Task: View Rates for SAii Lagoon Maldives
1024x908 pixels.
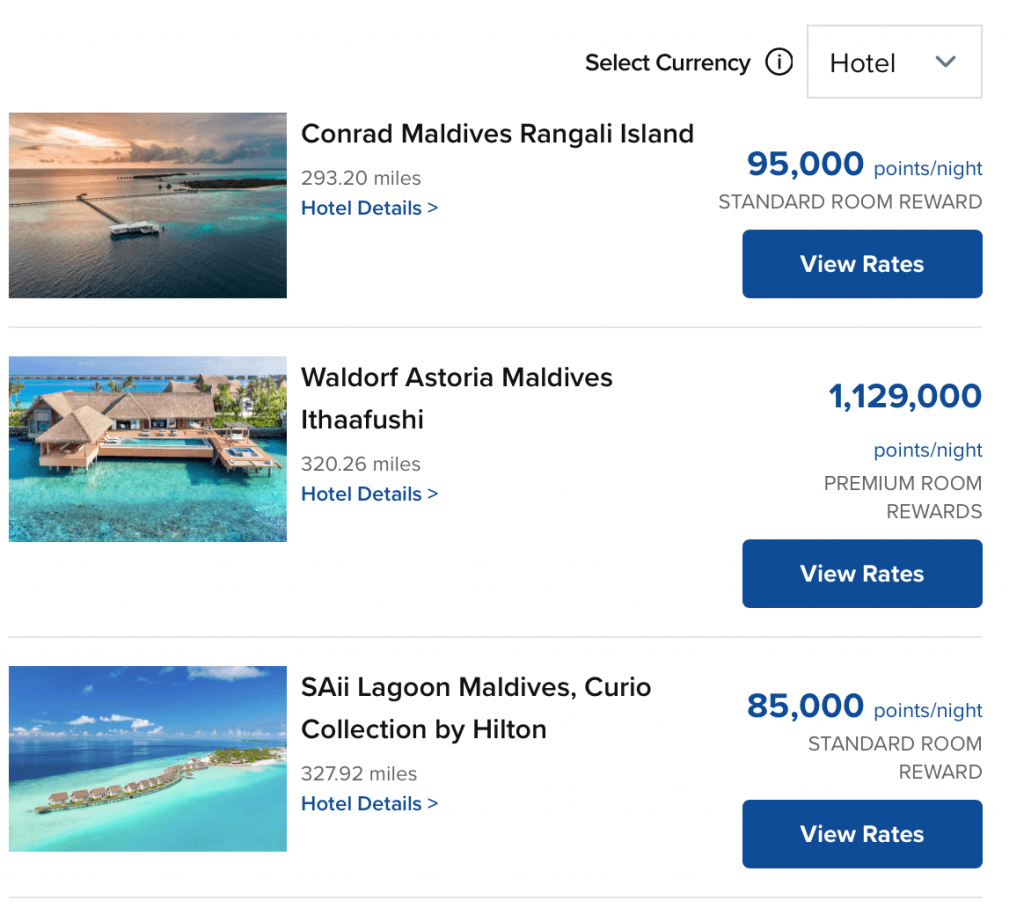Action: point(861,833)
